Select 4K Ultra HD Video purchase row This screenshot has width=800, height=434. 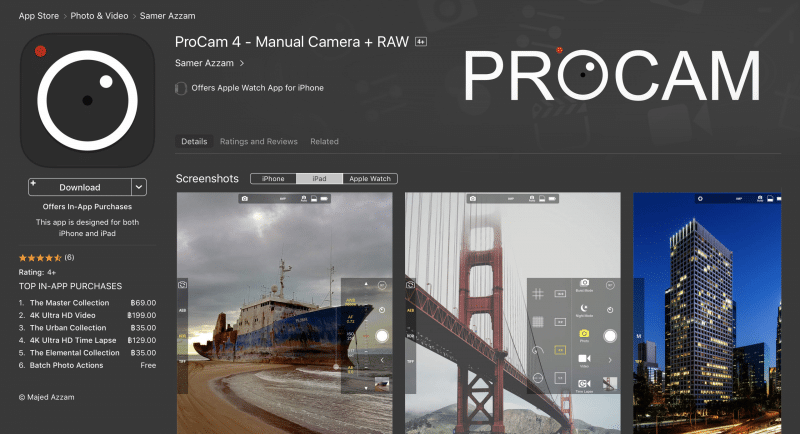tap(87, 315)
